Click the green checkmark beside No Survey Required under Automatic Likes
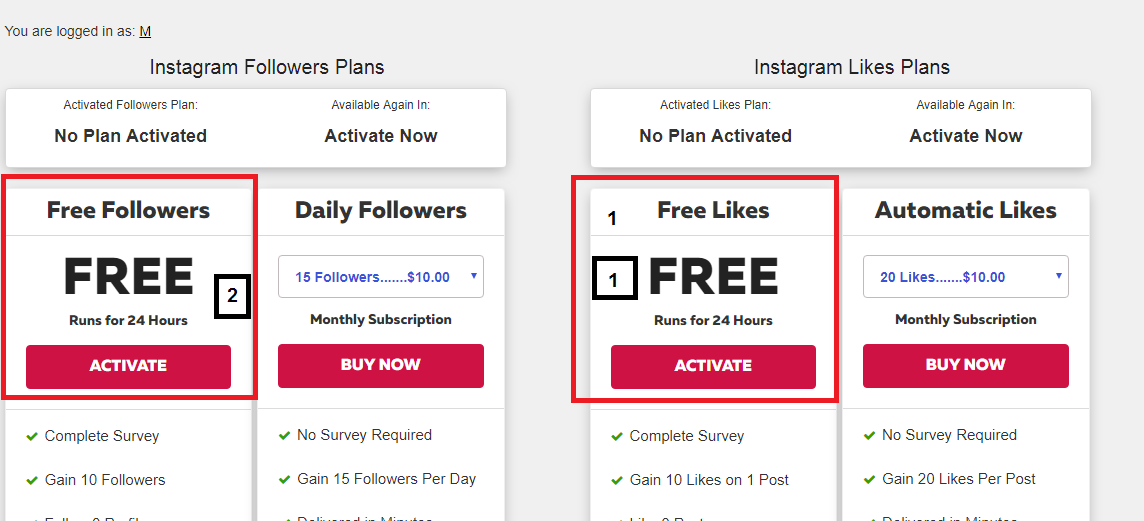 (x=869, y=436)
